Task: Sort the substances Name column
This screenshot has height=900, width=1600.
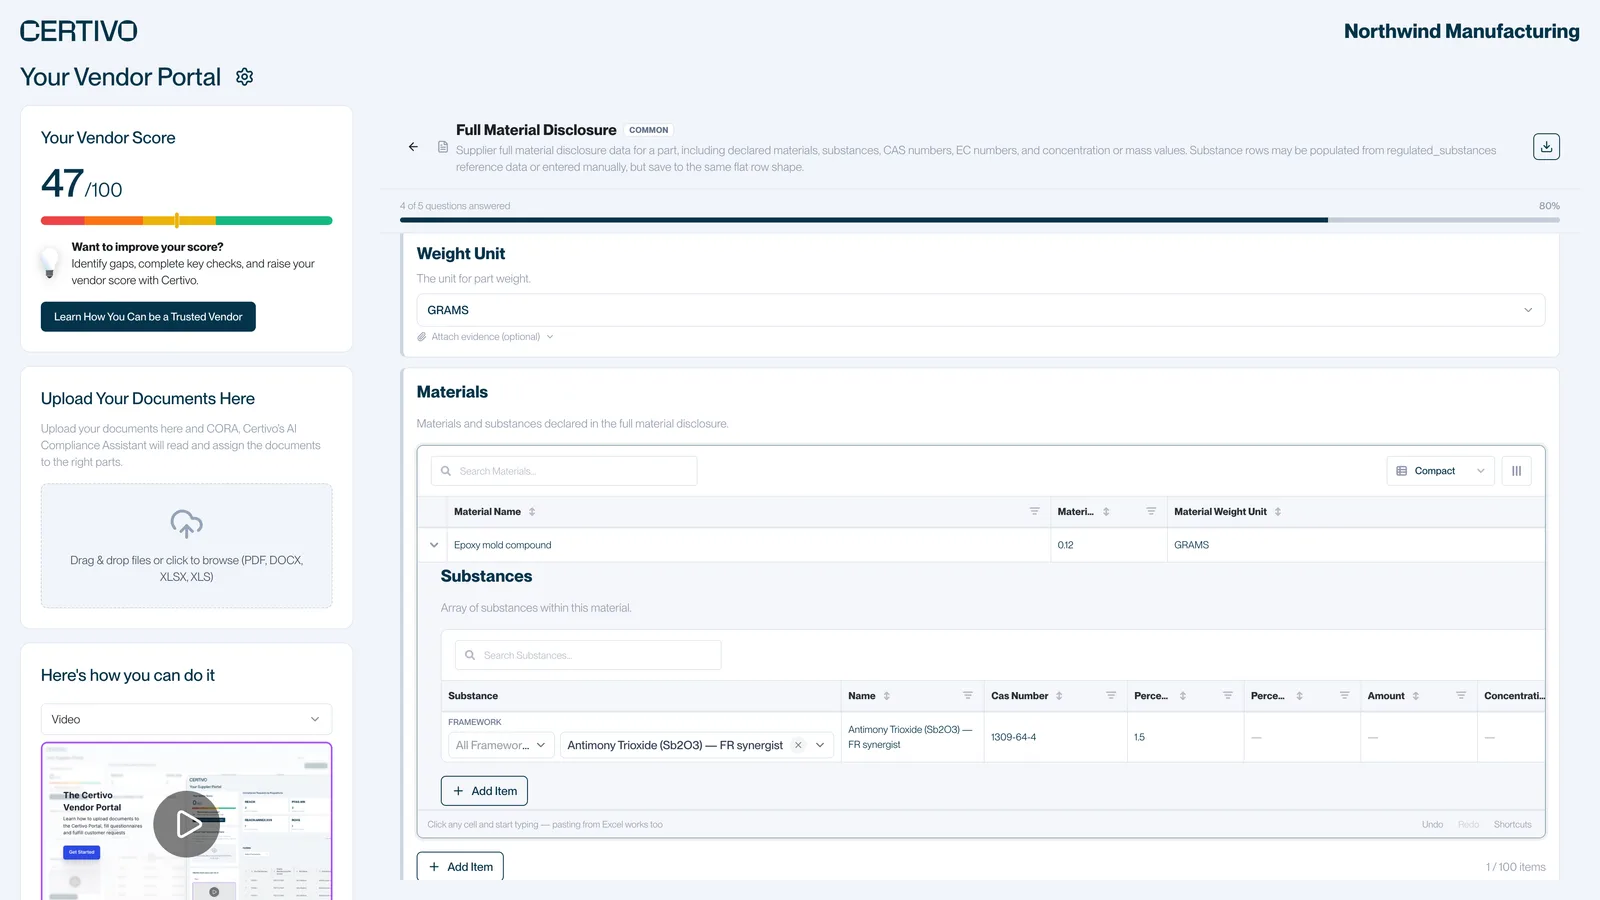Action: tap(886, 696)
